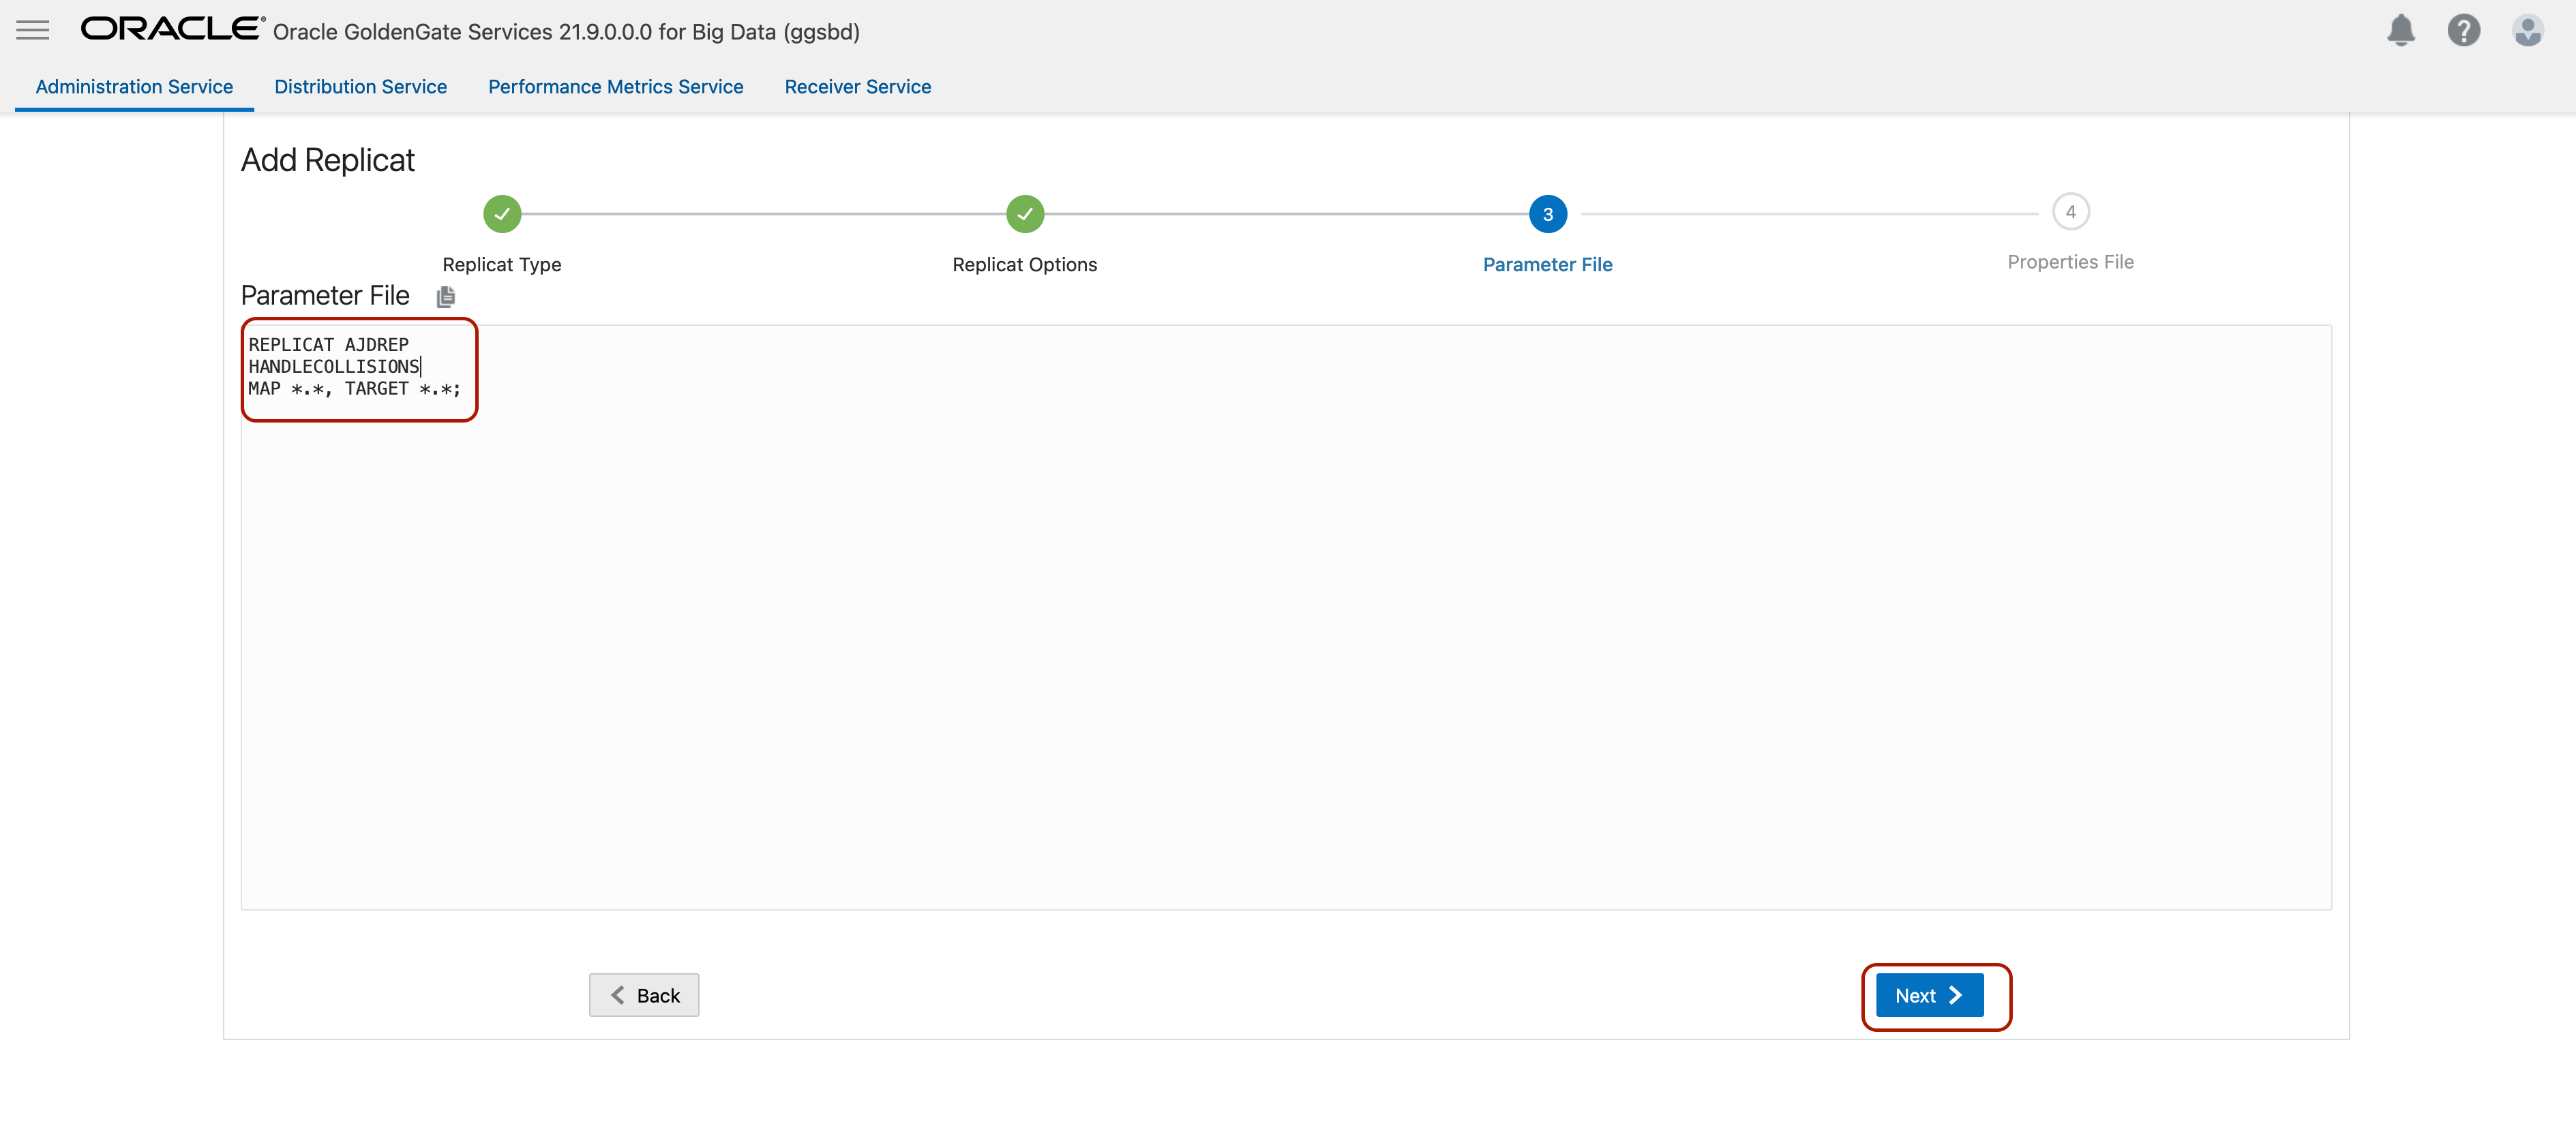
Task: Open the user account avatar menu
Action: pos(2527,31)
